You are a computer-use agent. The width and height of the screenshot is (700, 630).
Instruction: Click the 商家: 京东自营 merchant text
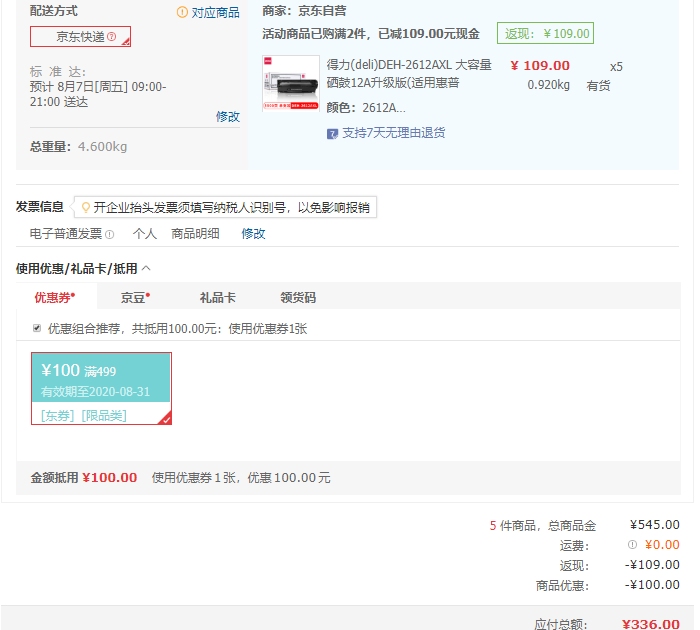click(304, 11)
